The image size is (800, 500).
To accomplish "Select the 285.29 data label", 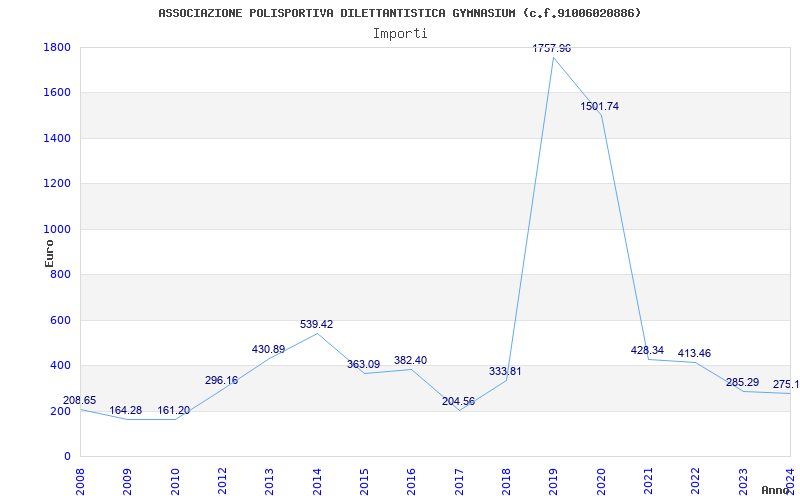I will tap(742, 382).
